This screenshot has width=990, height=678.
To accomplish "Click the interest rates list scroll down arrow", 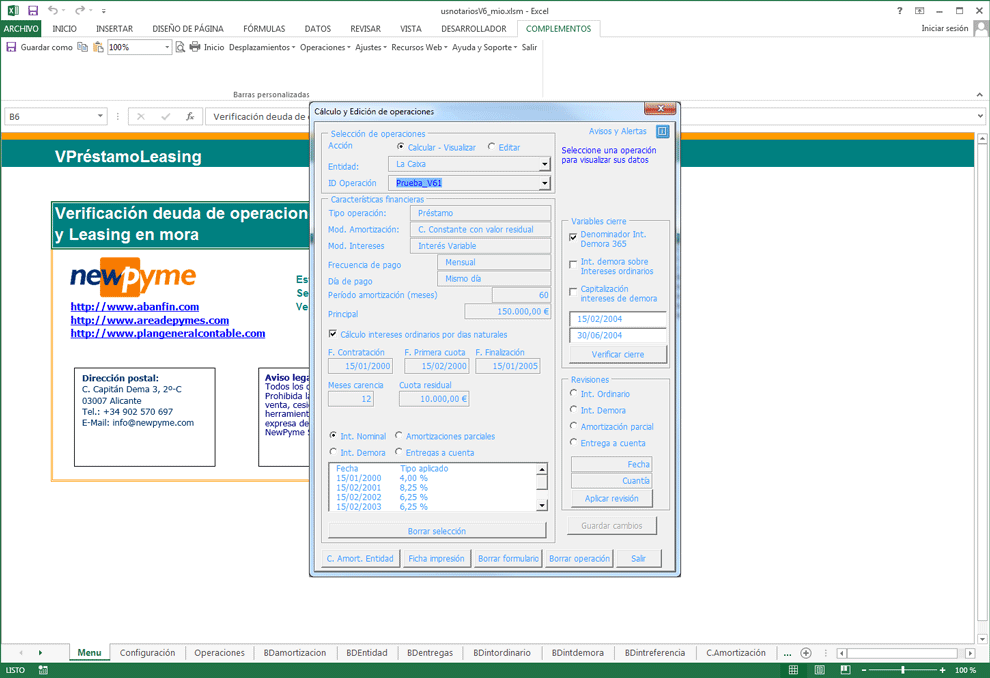I will click(x=542, y=505).
